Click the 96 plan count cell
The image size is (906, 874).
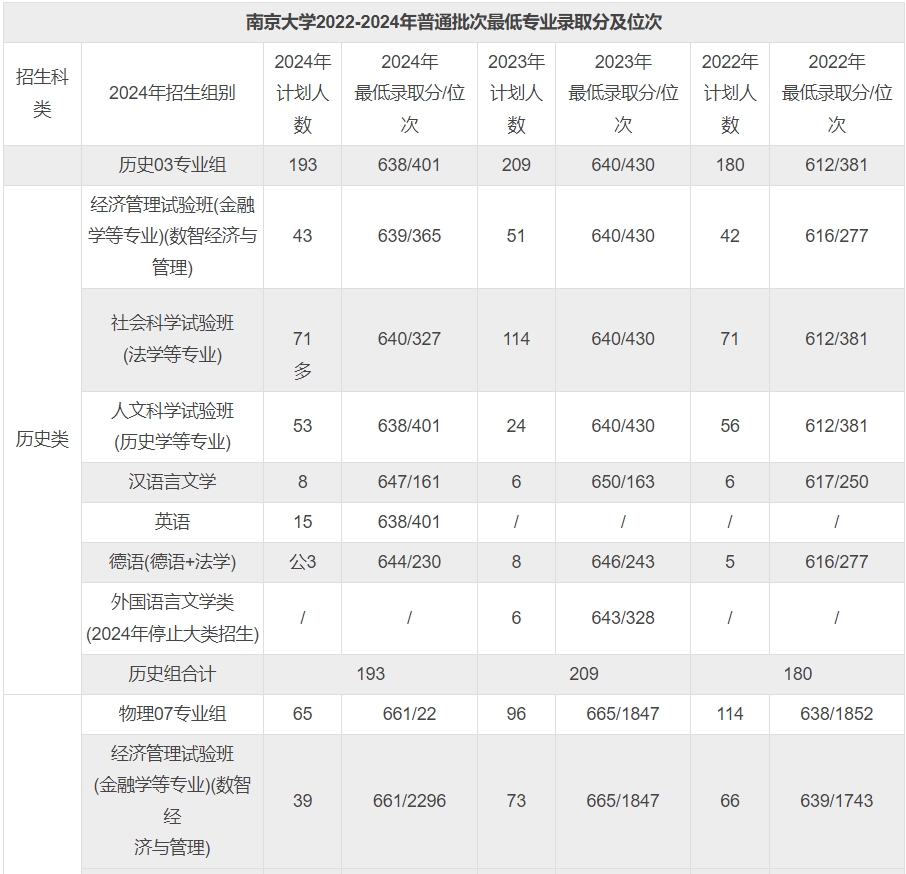(516, 714)
